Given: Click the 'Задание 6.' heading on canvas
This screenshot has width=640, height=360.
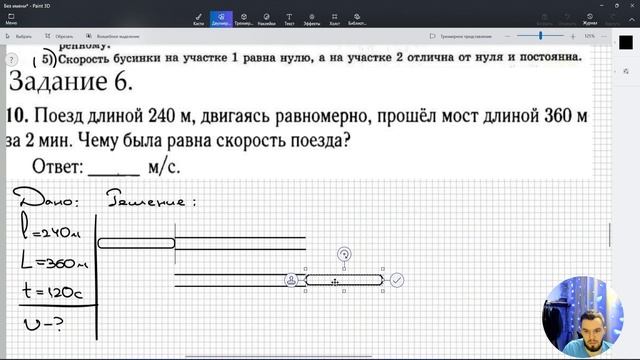Looking at the screenshot, I should (x=71, y=81).
